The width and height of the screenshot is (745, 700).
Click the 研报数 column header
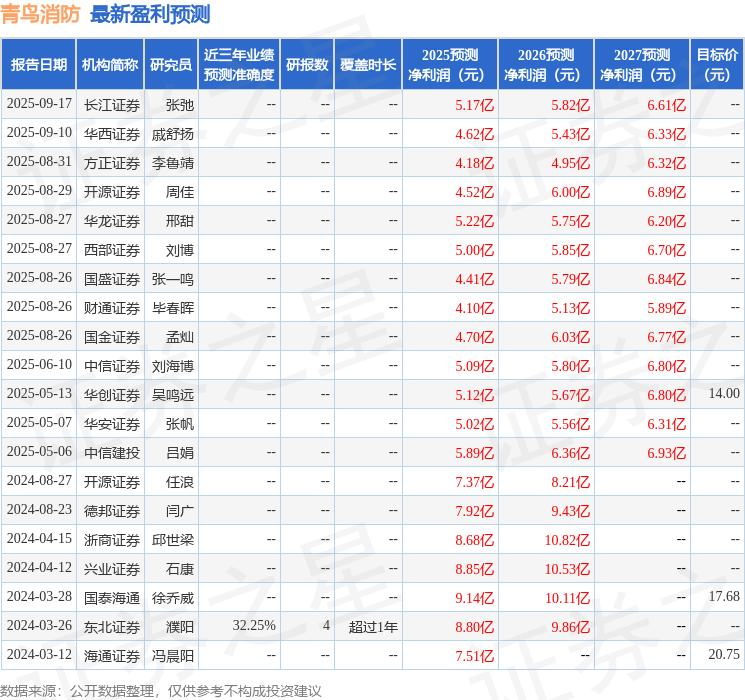pyautogui.click(x=307, y=65)
